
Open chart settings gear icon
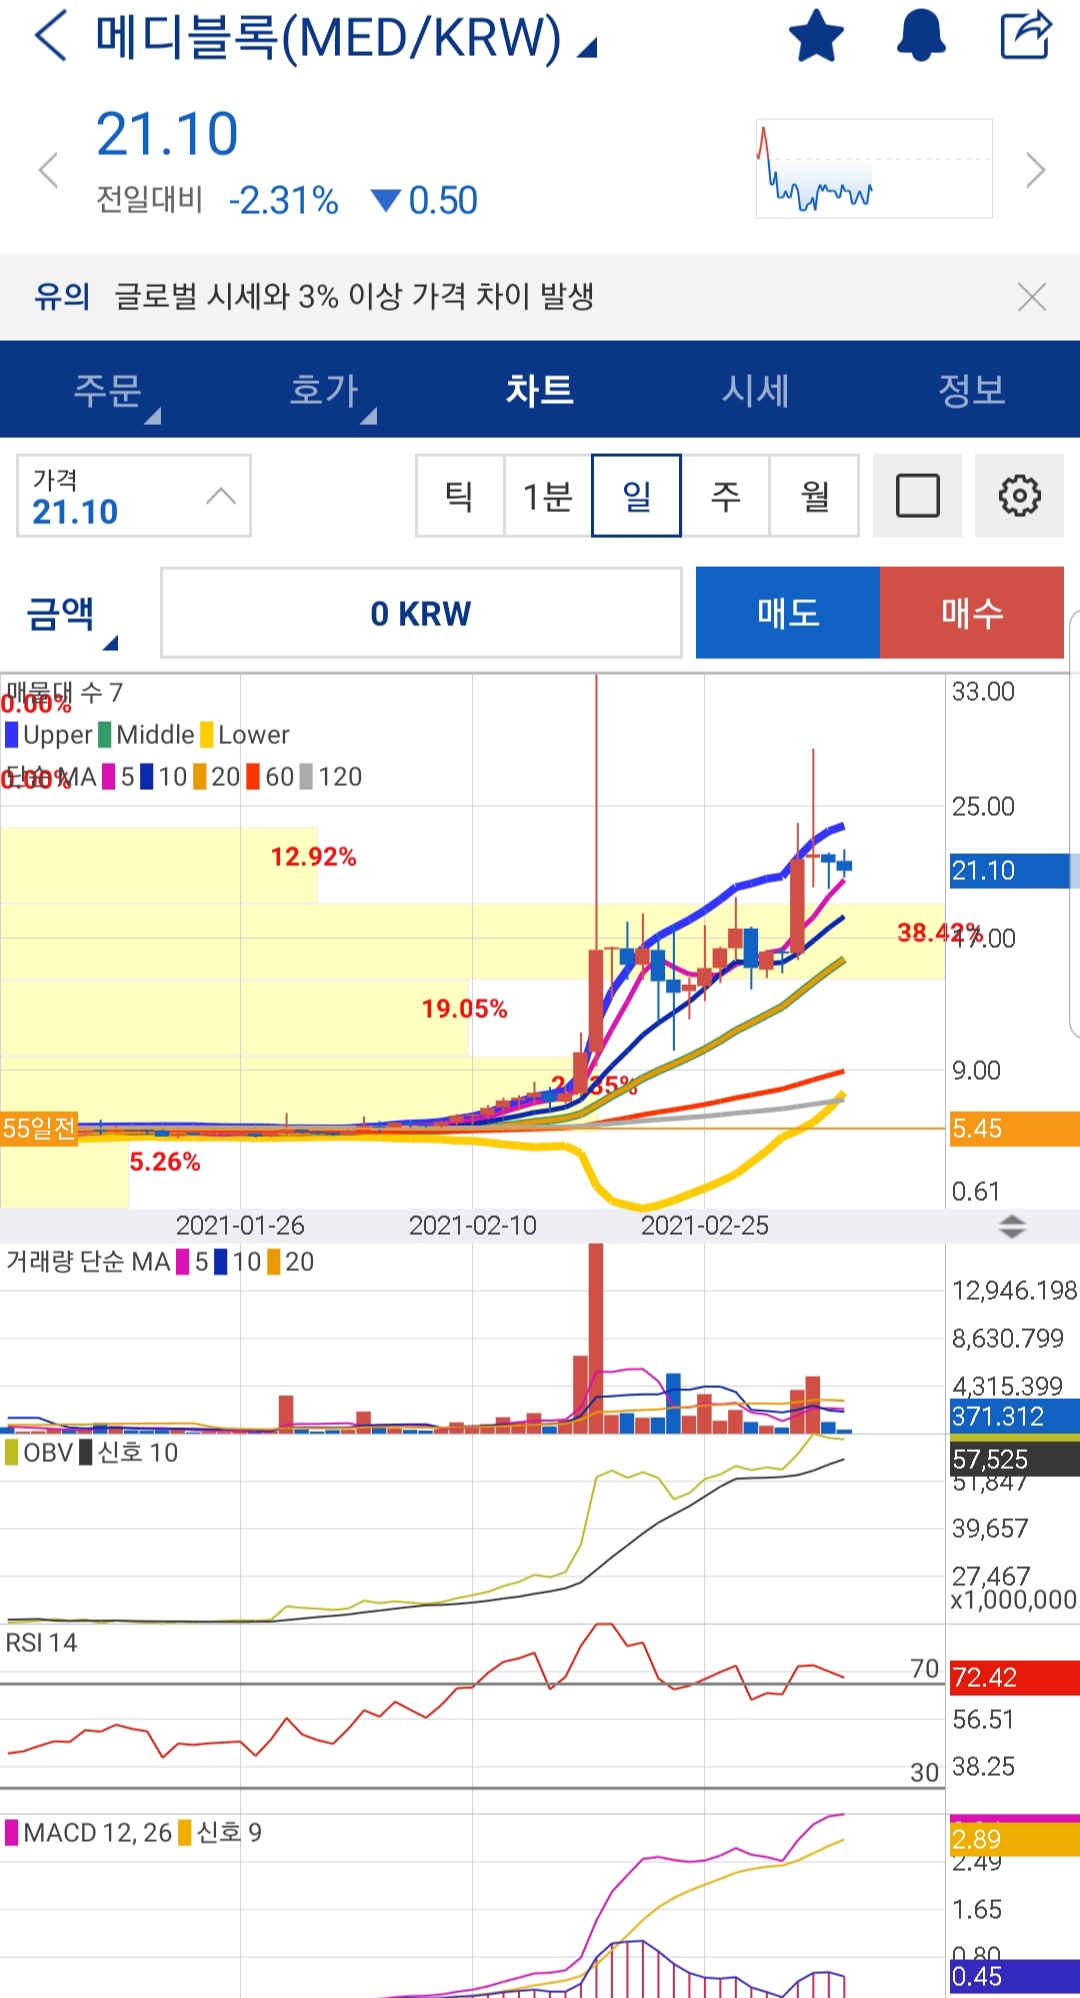coord(1019,496)
